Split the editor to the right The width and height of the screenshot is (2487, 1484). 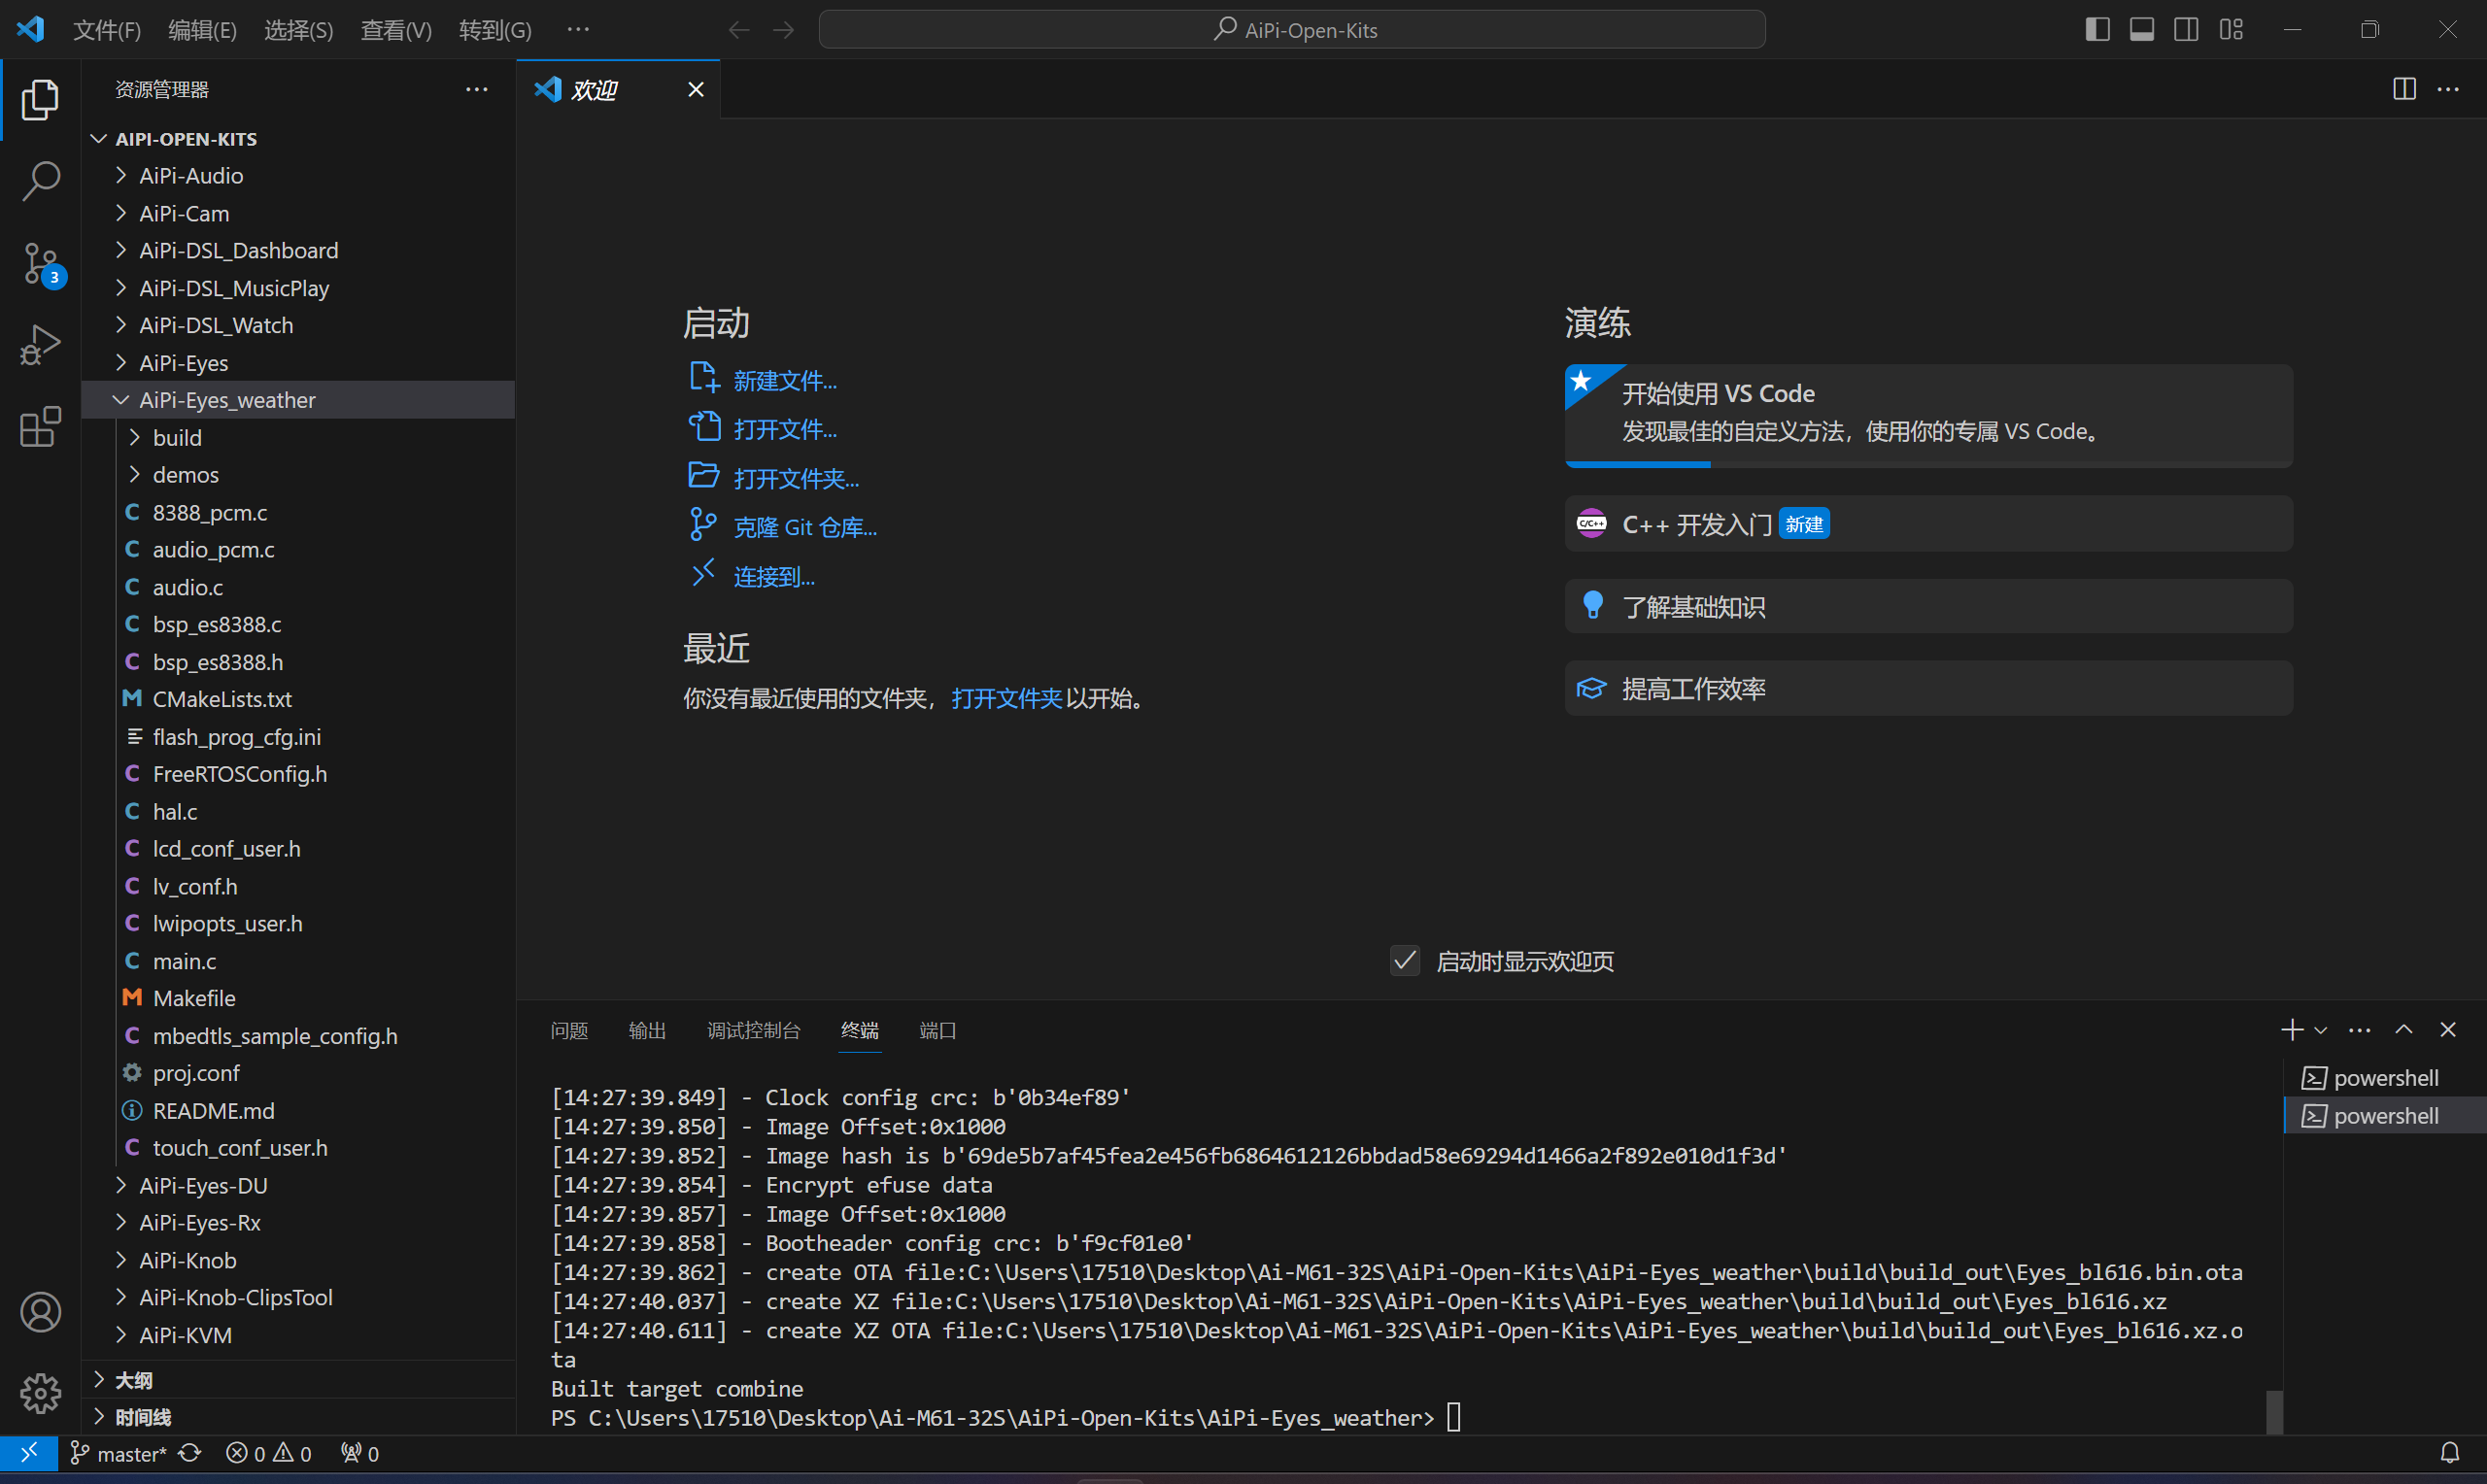pos(2404,89)
